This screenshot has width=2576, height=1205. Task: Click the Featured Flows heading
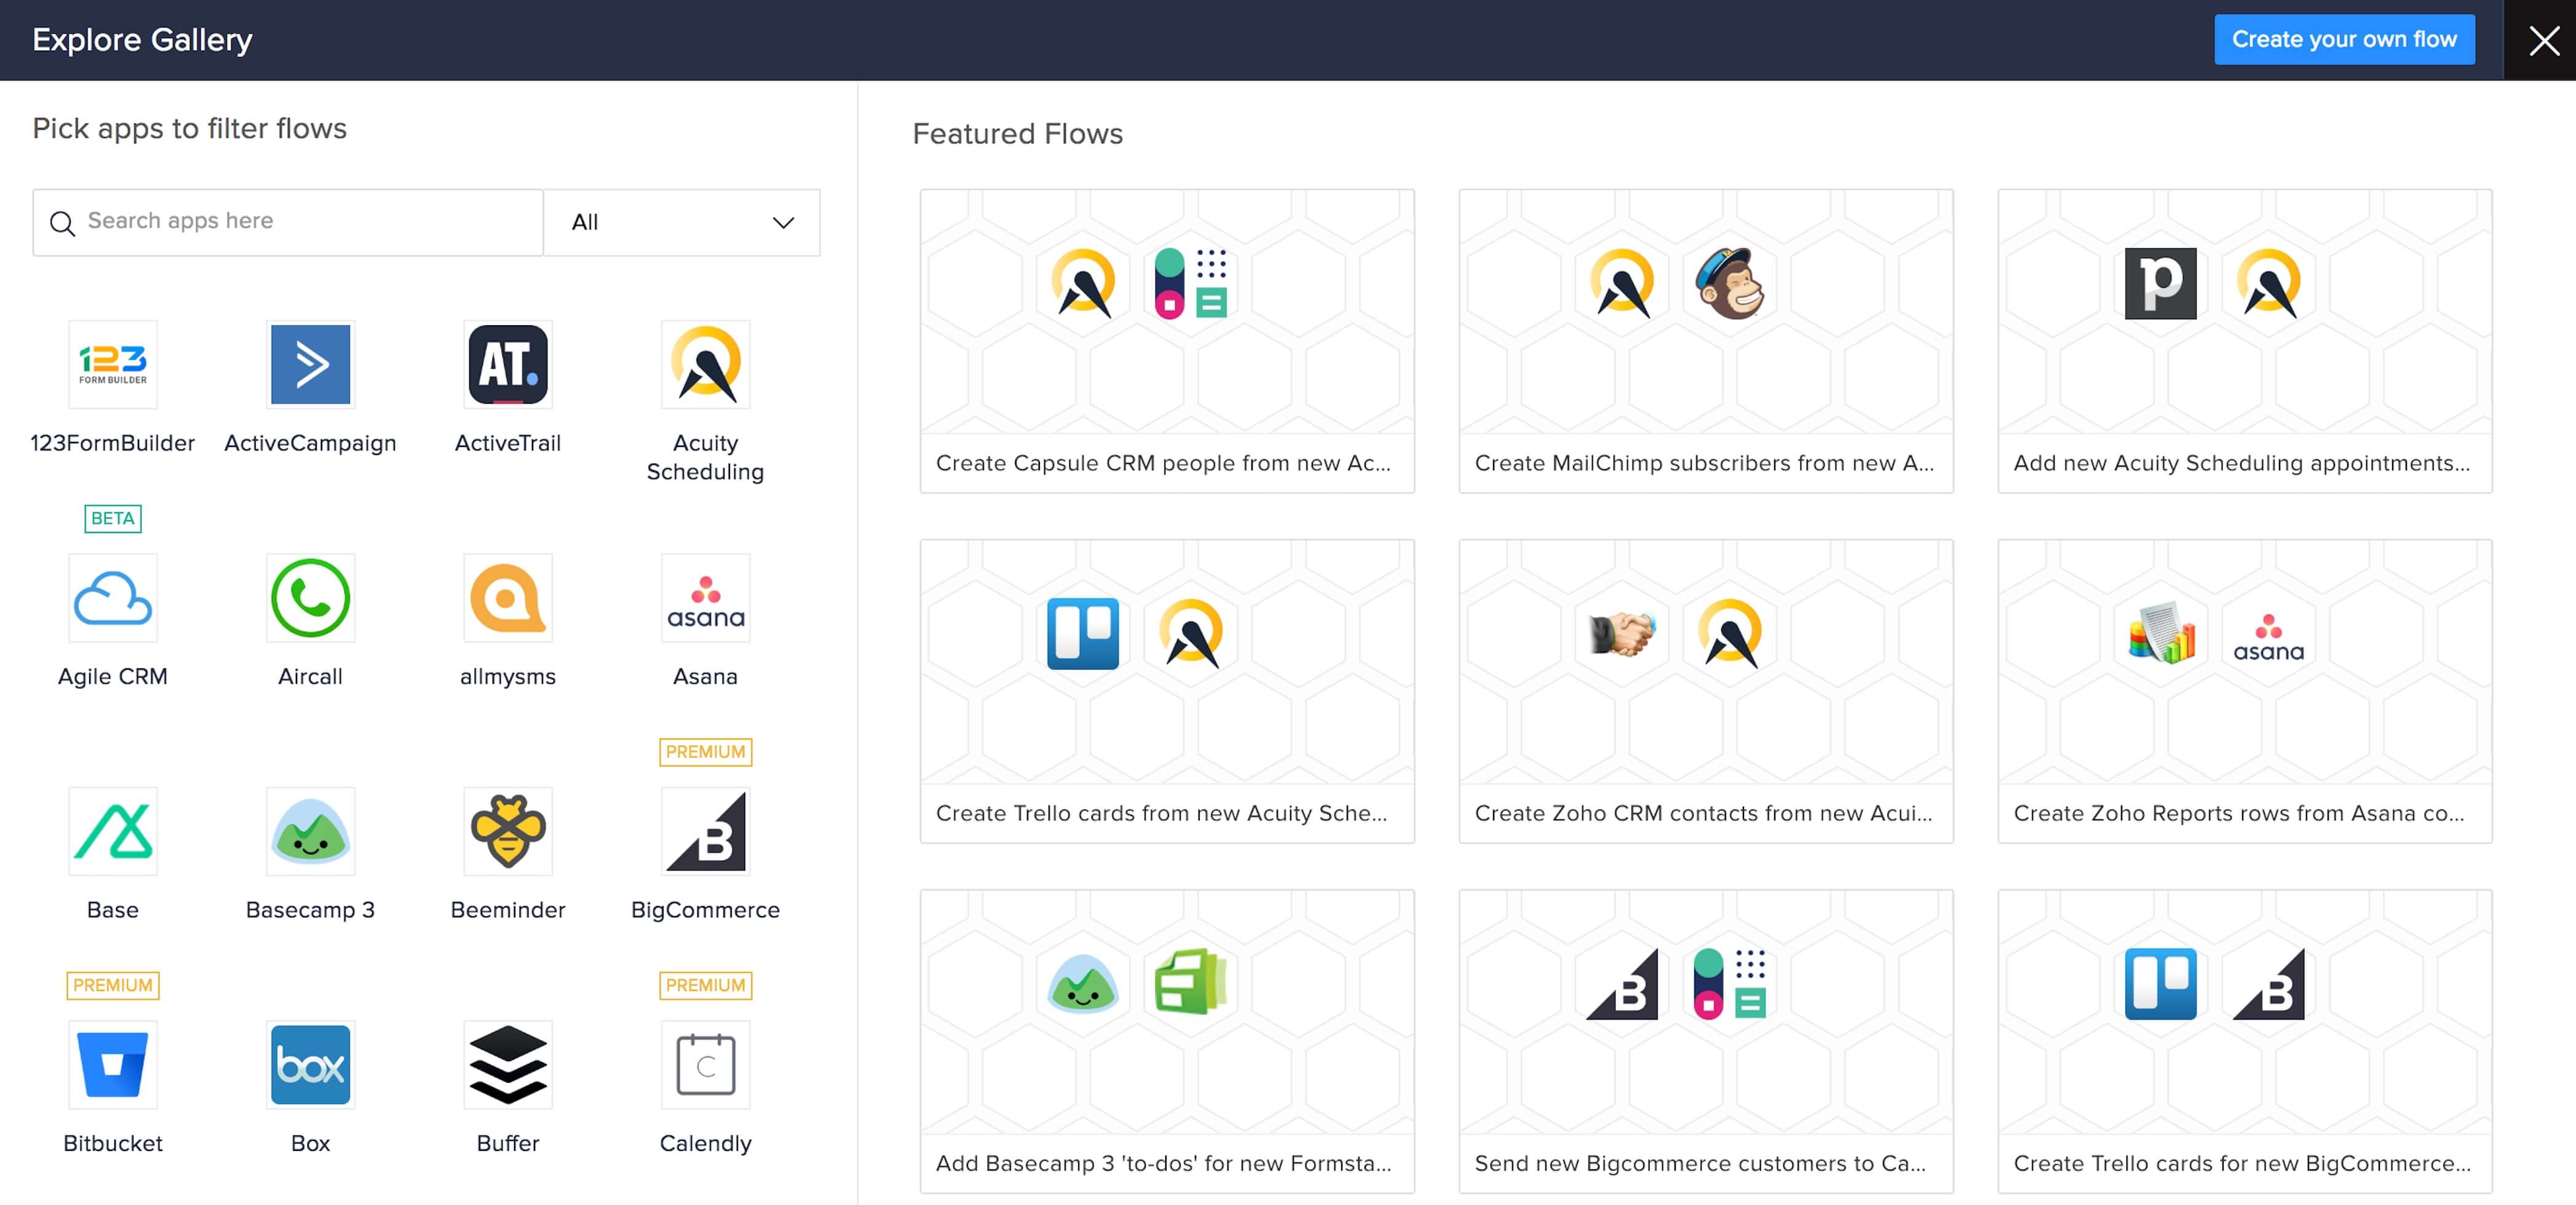[x=1017, y=134]
